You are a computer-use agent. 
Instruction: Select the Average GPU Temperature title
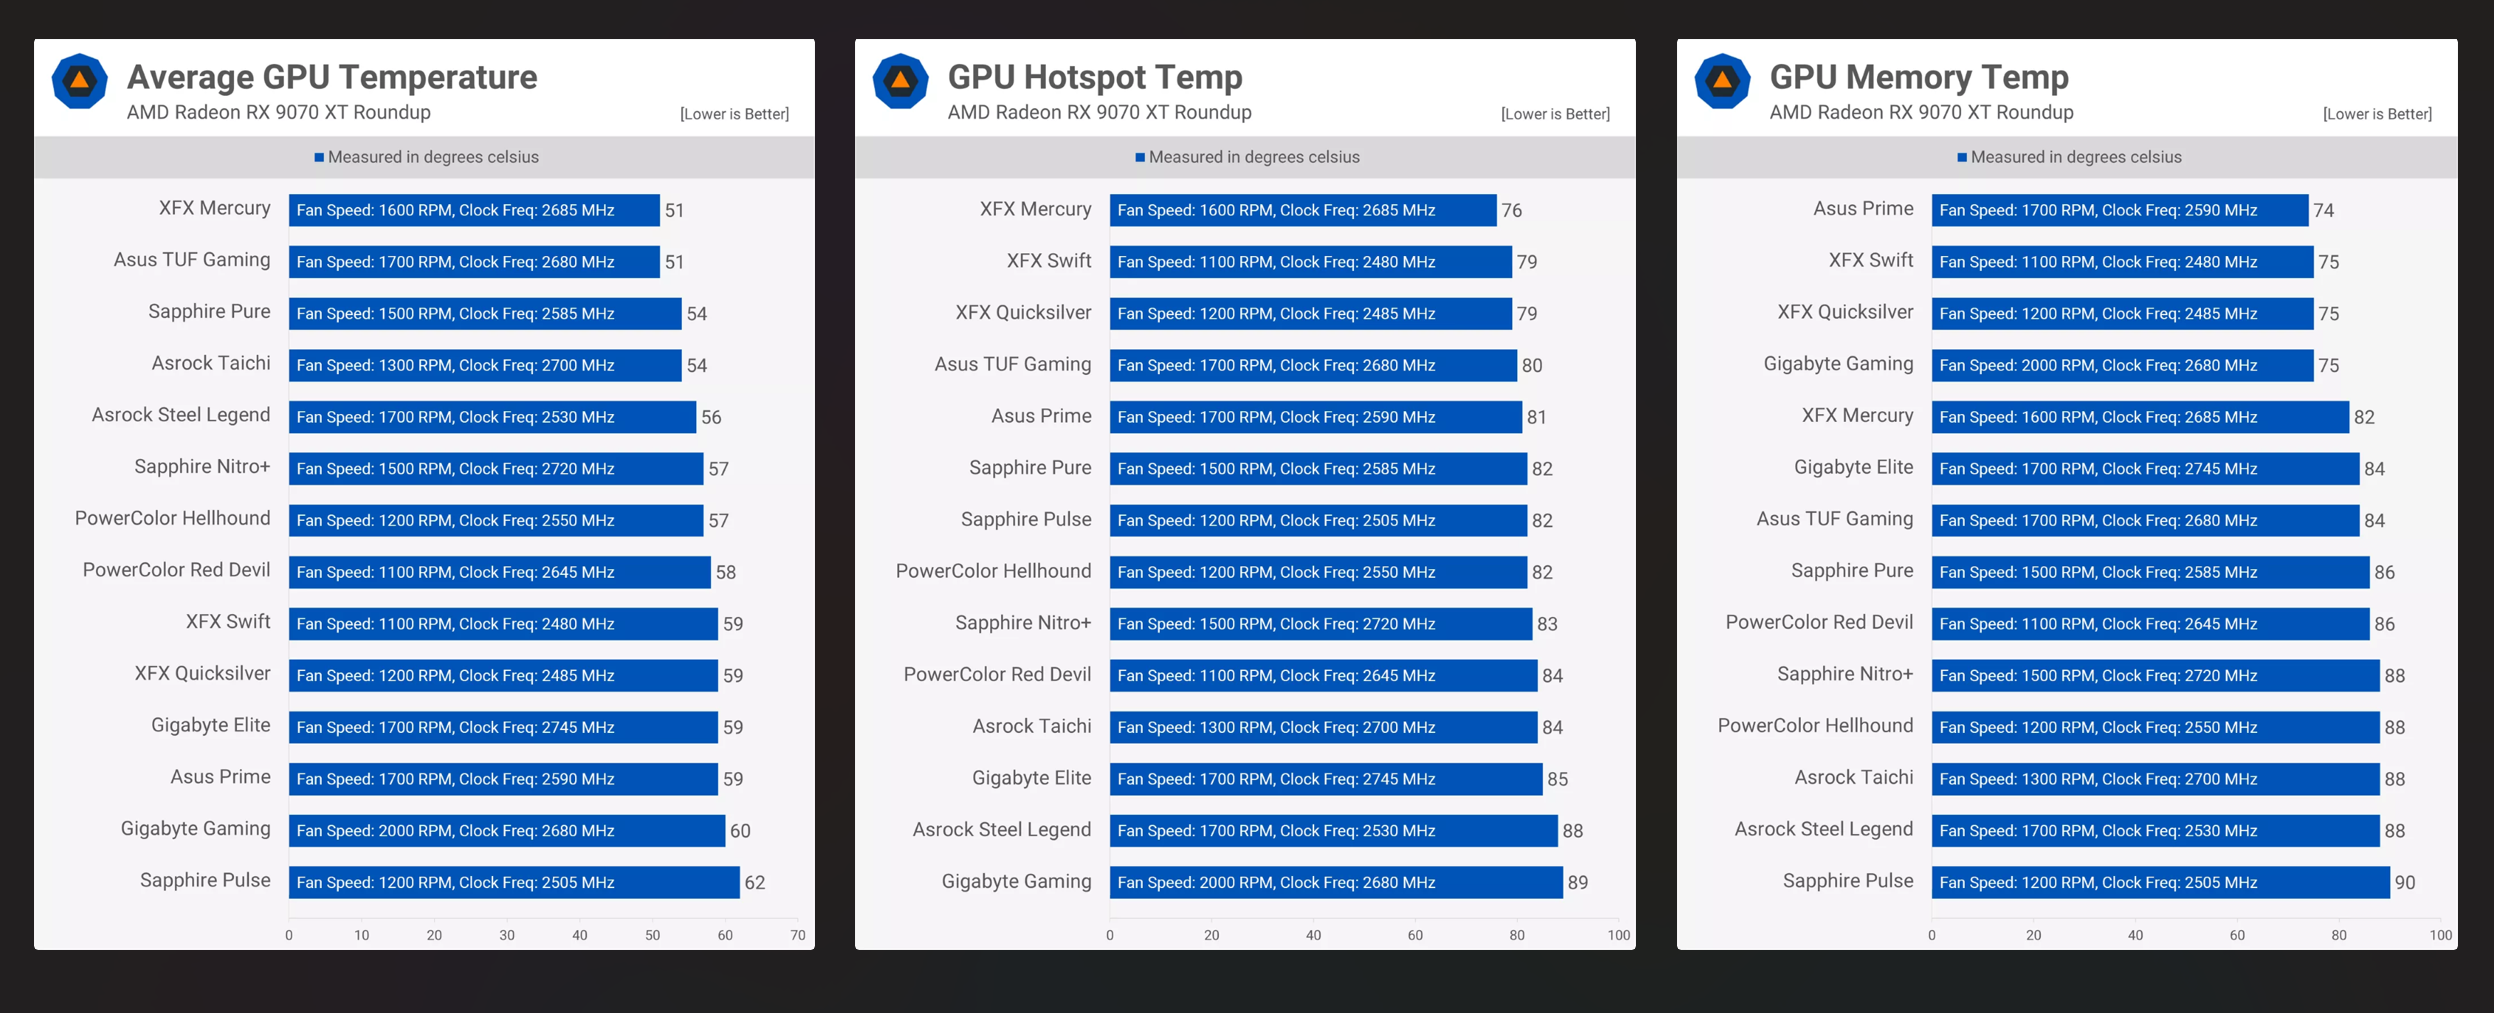point(332,77)
